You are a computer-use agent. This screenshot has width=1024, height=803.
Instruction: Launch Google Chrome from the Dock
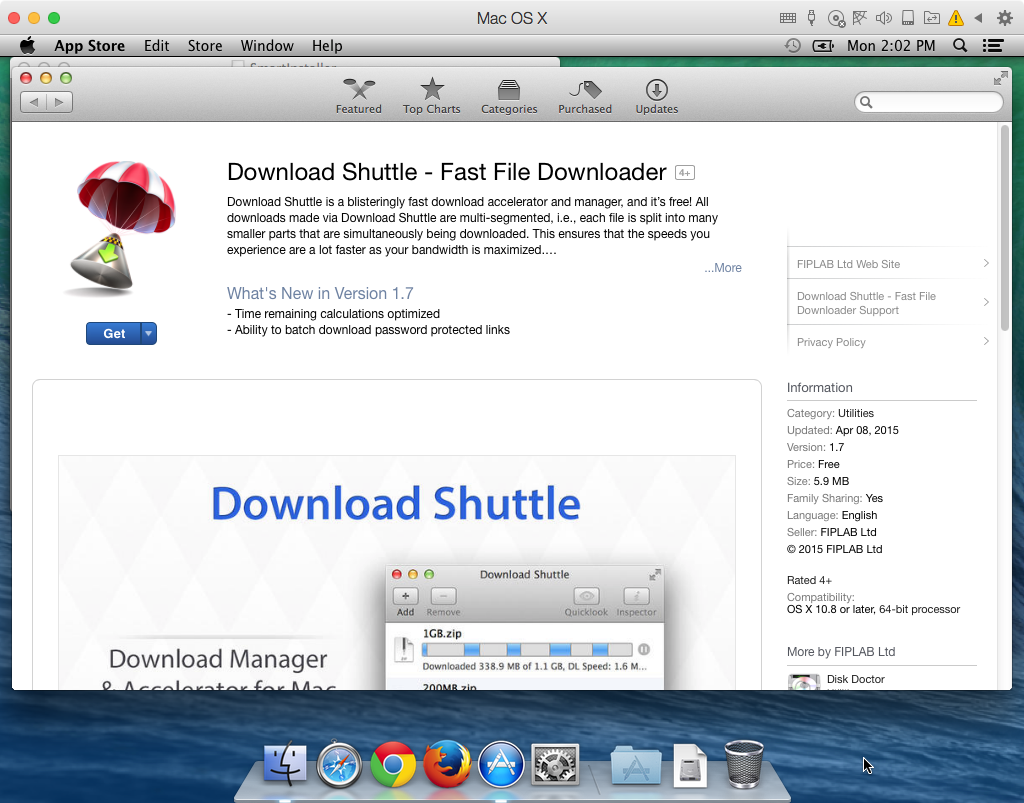coord(393,764)
